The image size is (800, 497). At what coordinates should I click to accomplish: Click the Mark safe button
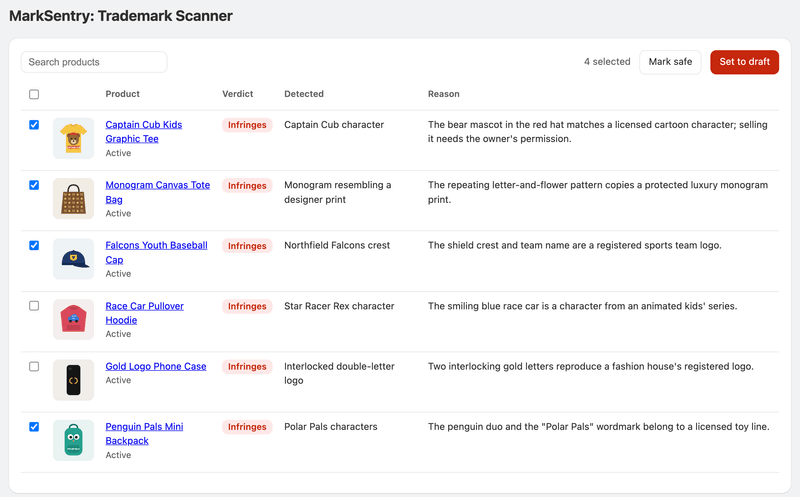(x=670, y=62)
